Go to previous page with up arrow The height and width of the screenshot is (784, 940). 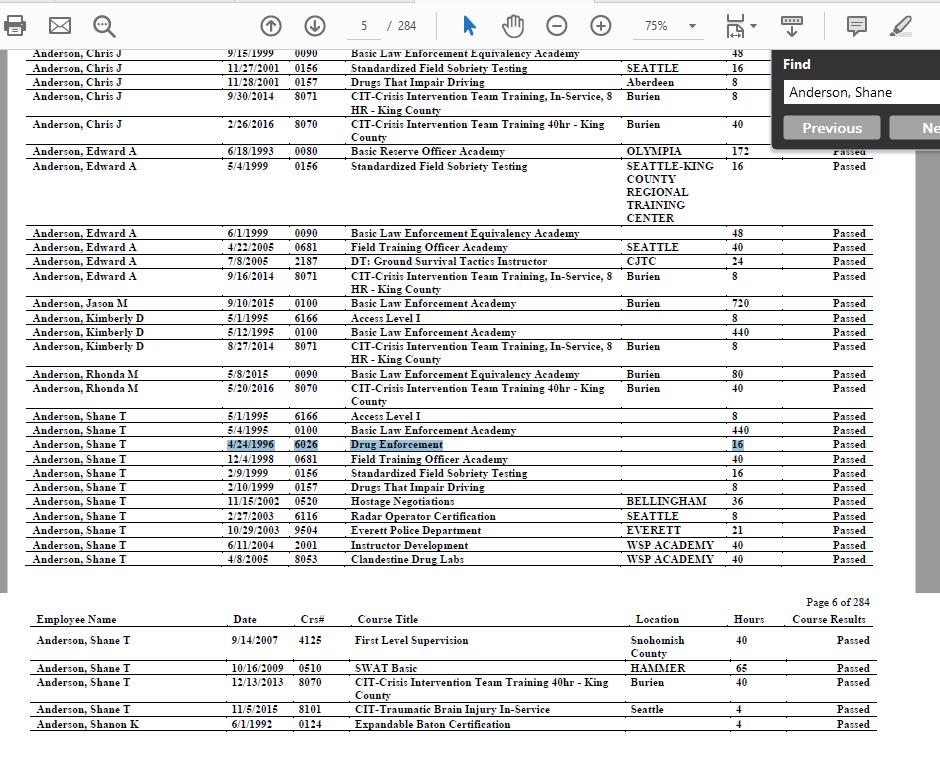tap(271, 26)
